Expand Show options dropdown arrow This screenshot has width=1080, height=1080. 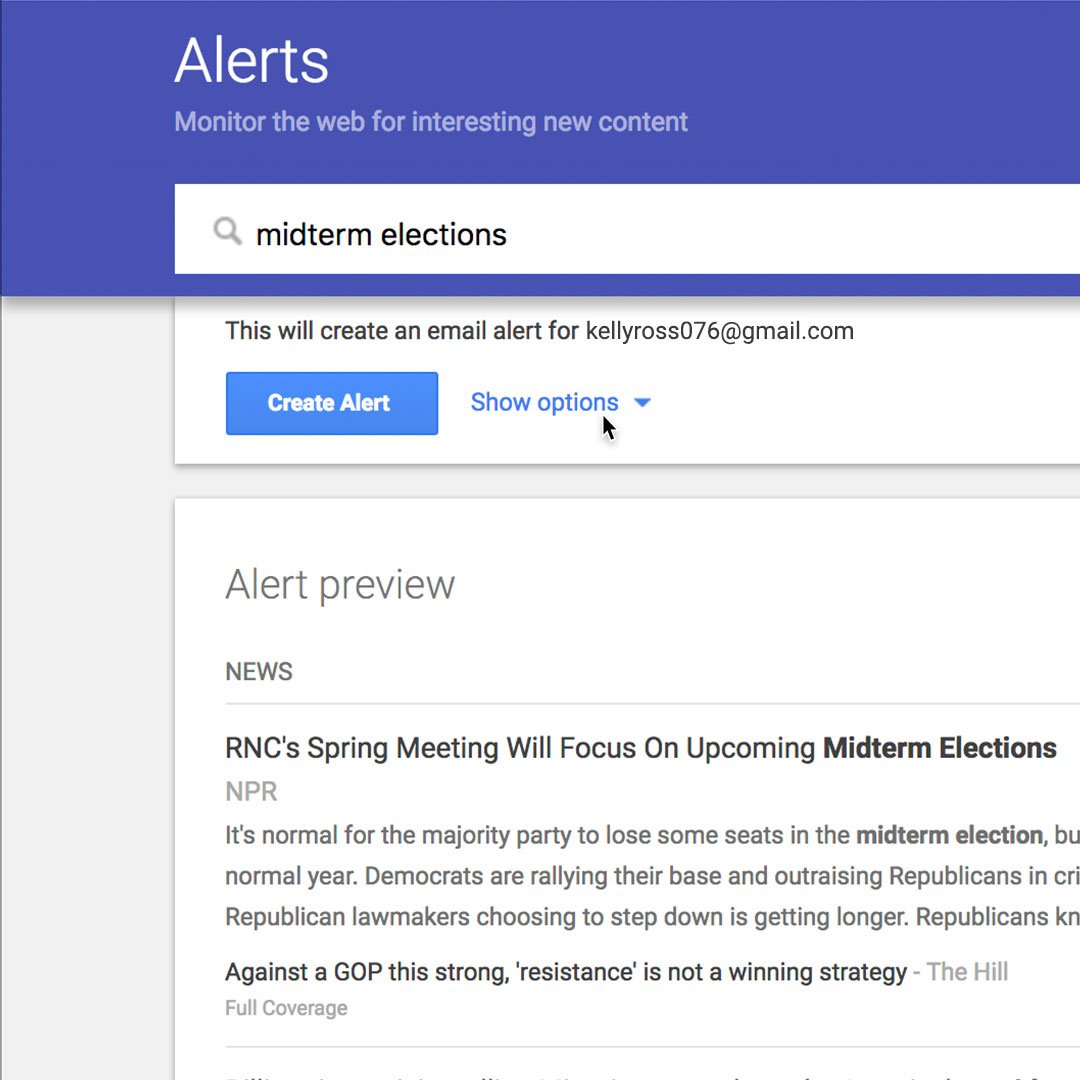click(x=642, y=402)
